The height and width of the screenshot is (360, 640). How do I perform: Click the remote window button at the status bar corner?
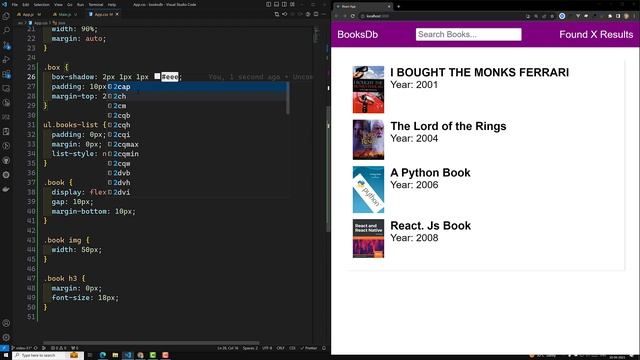tap(4, 348)
